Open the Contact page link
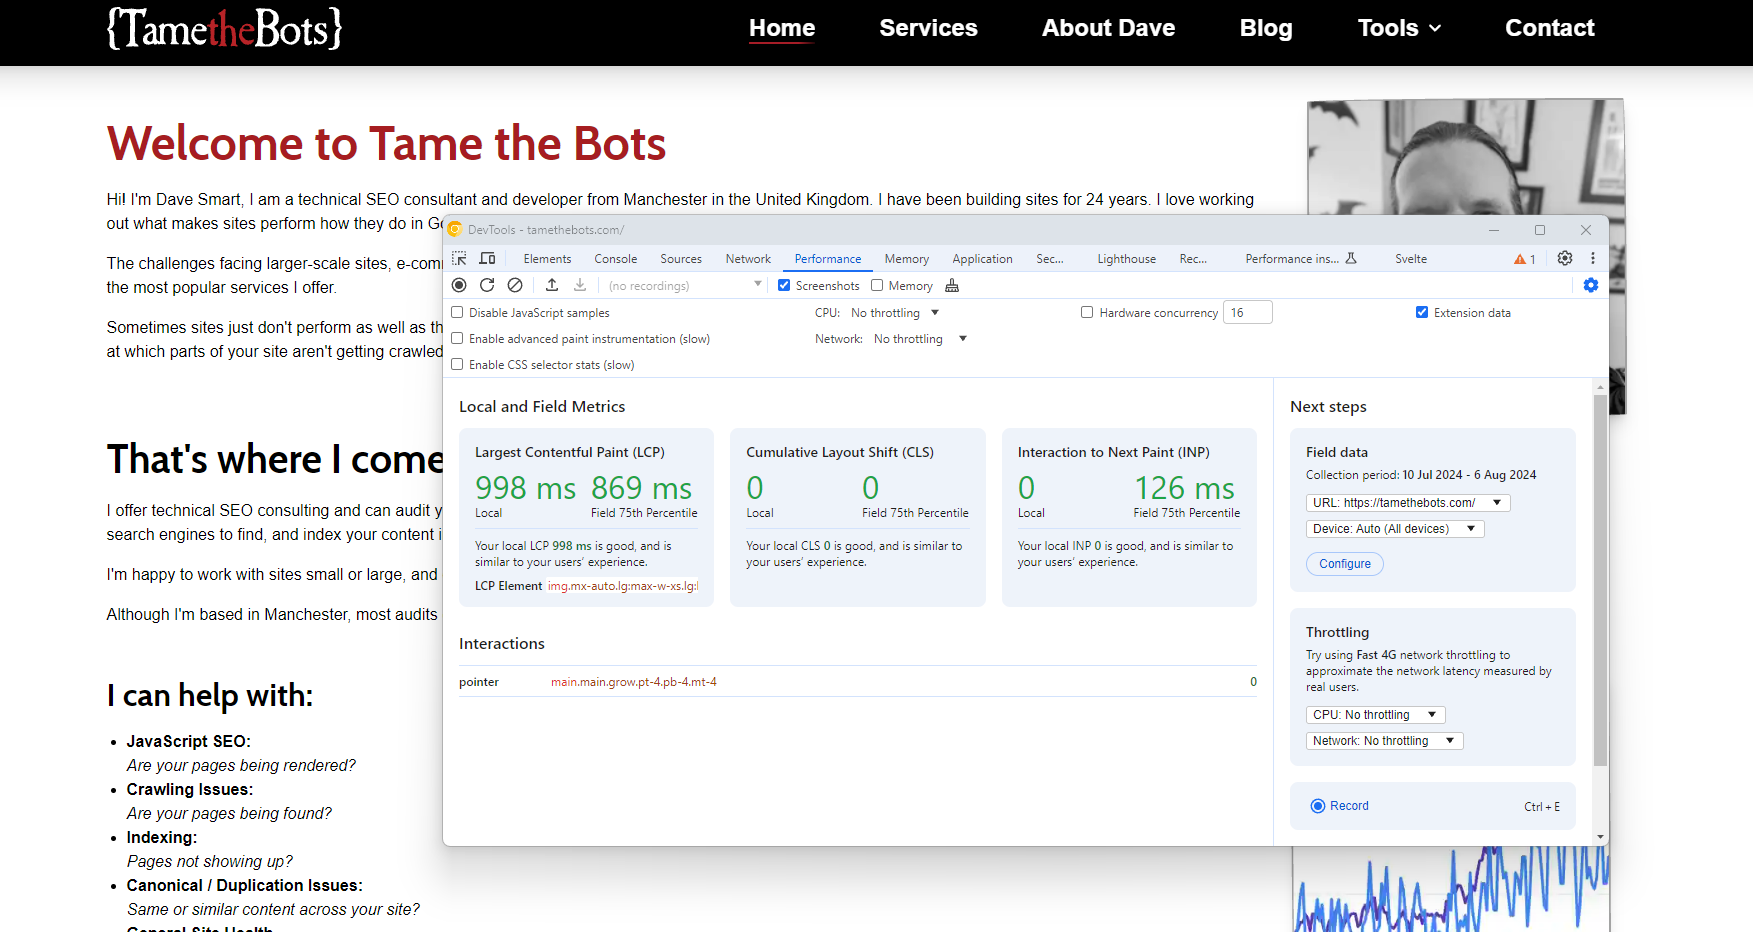Viewport: 1753px width, 932px height. tap(1550, 28)
